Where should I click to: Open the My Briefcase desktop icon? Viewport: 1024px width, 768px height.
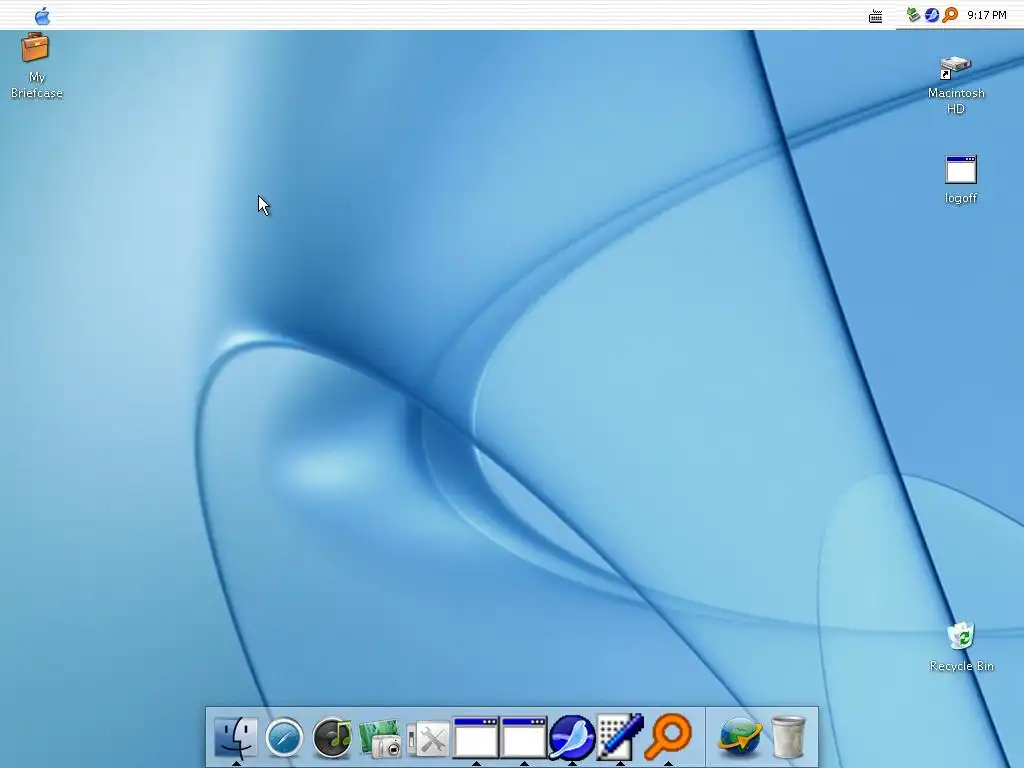pyautogui.click(x=36, y=67)
